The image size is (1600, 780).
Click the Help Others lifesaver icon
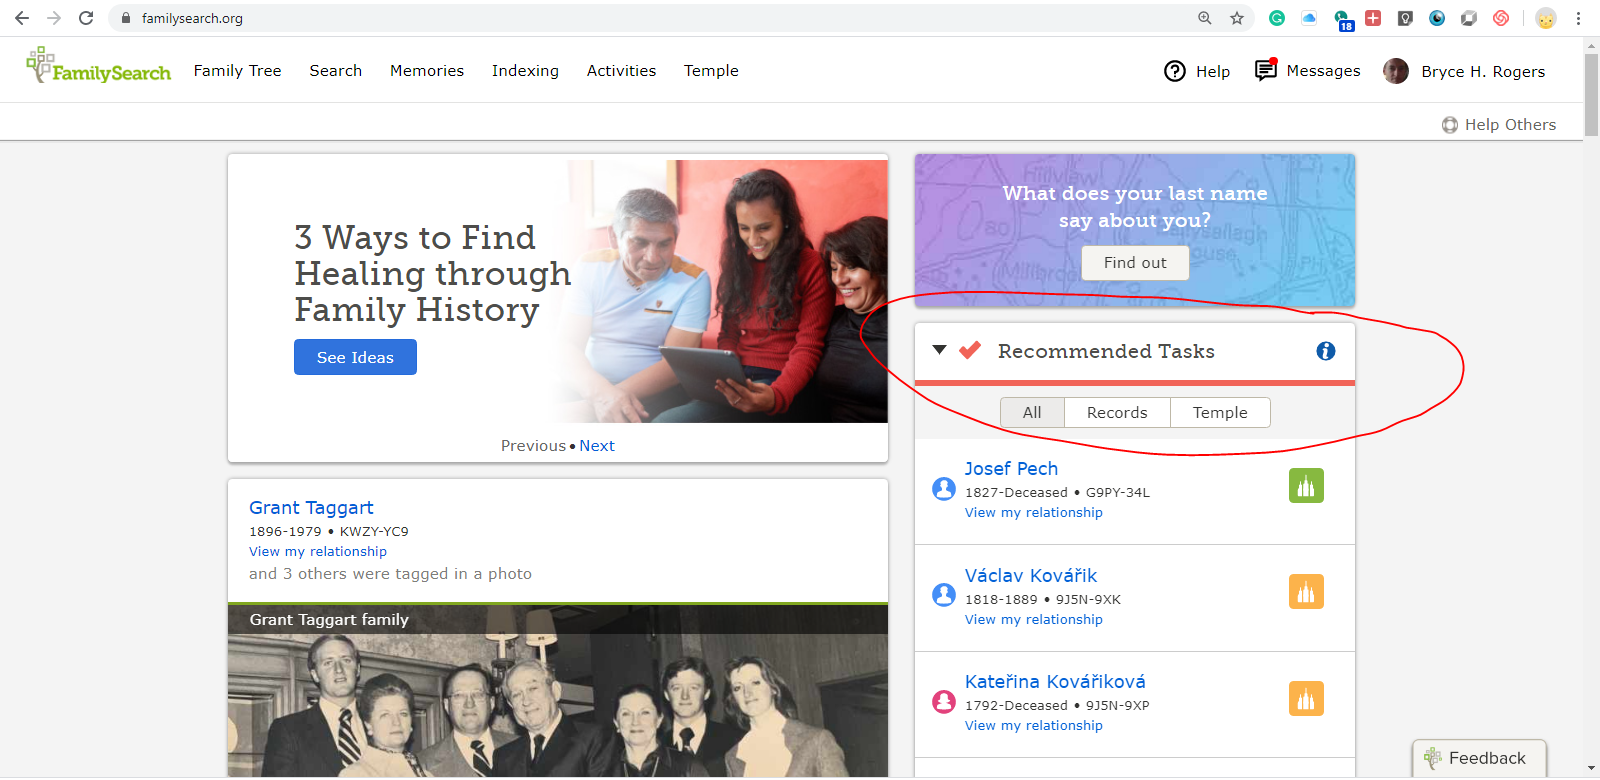coord(1450,125)
